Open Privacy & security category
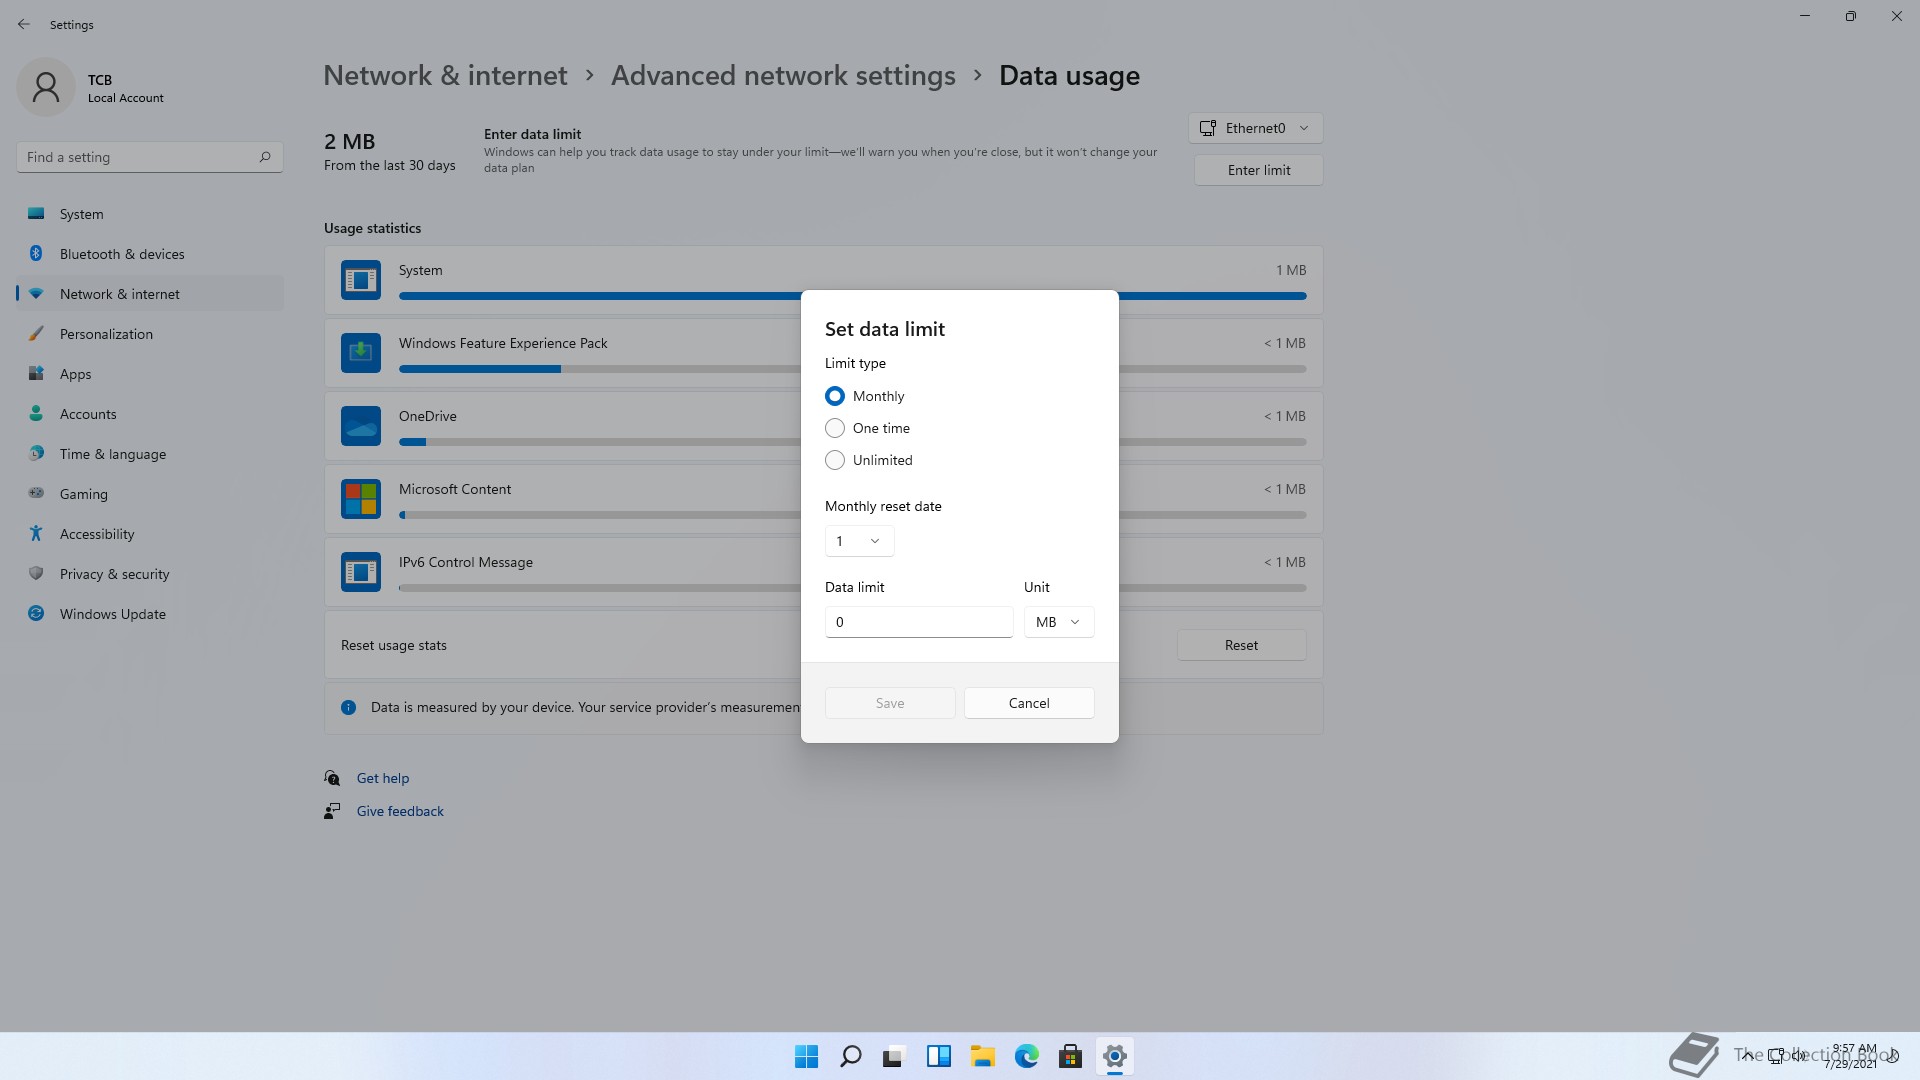This screenshot has width=1920, height=1080. coord(150,574)
